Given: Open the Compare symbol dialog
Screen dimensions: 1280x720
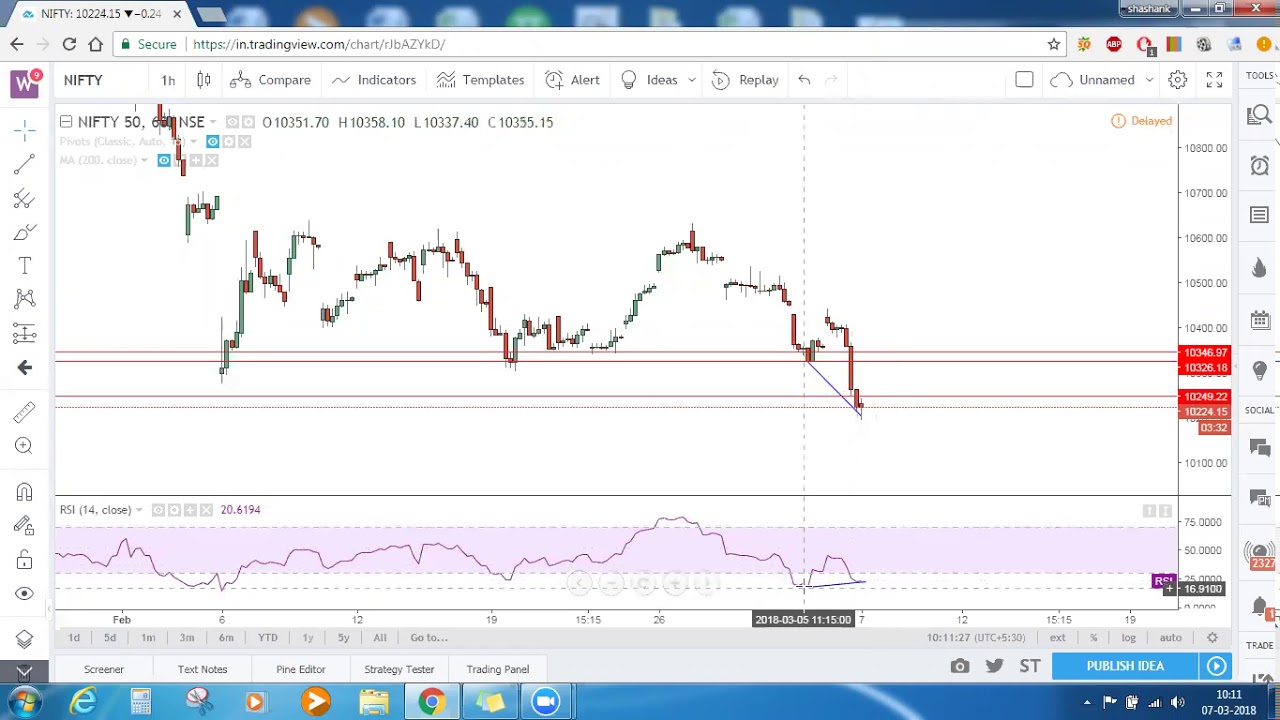Looking at the screenshot, I should pyautogui.click(x=270, y=80).
